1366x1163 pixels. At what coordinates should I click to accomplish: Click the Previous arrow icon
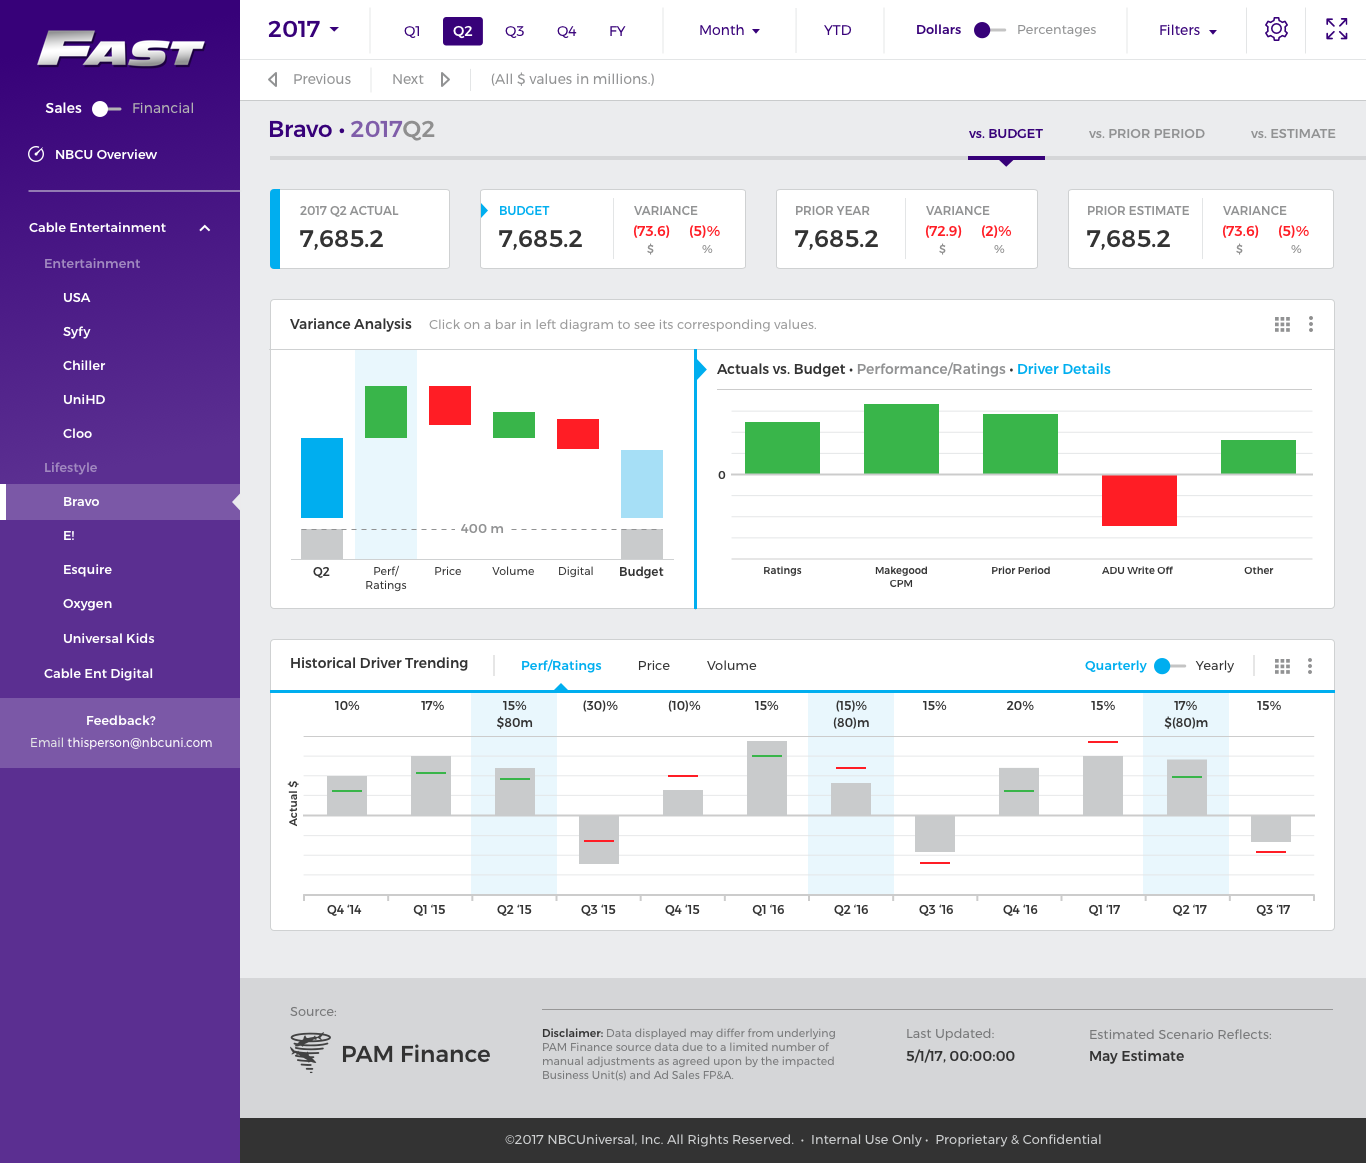273,79
